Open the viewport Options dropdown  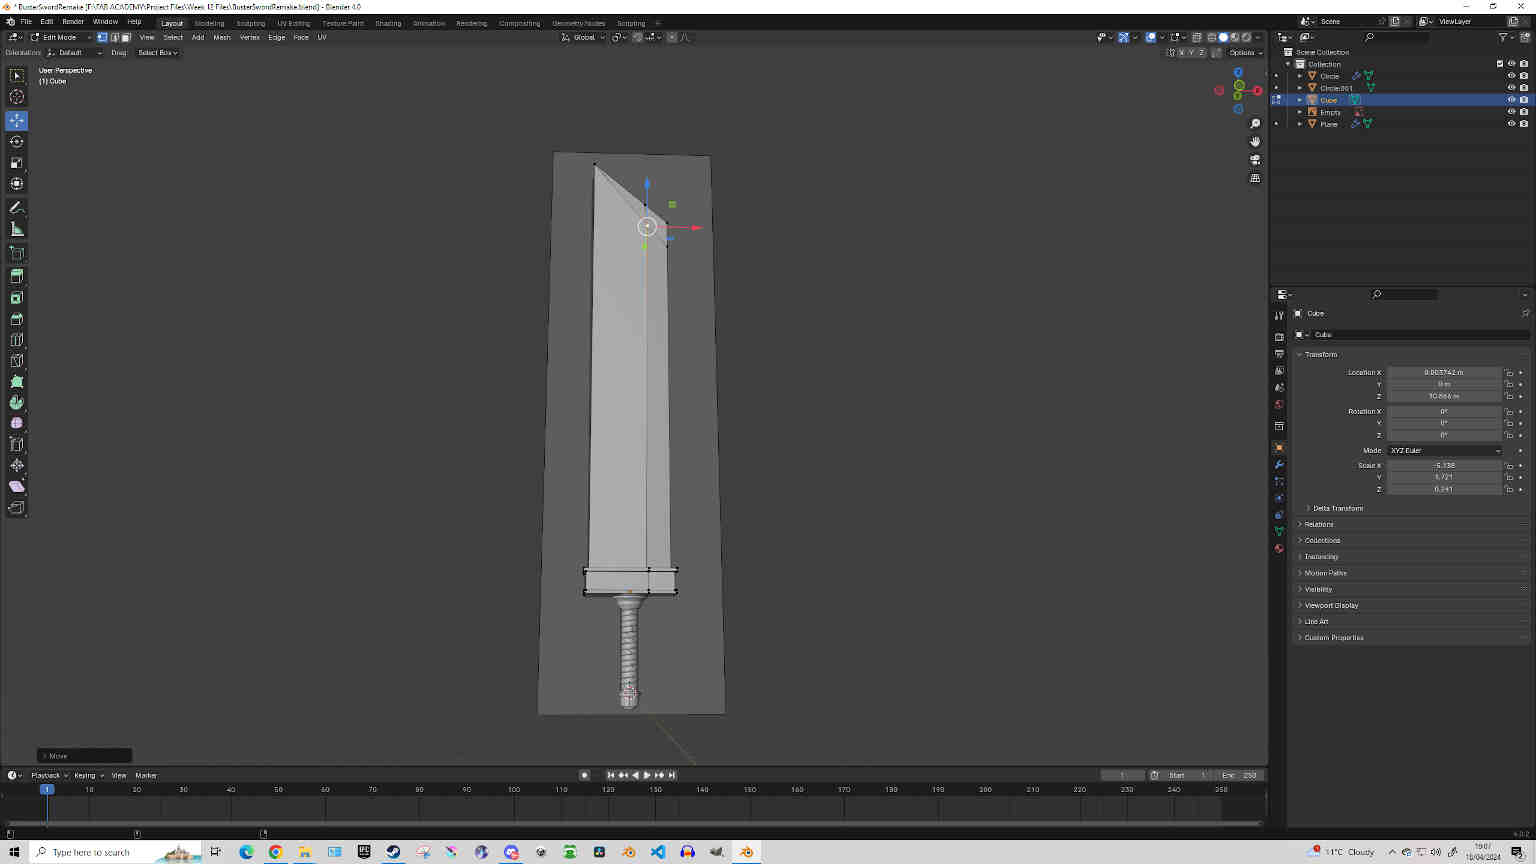[1245, 52]
